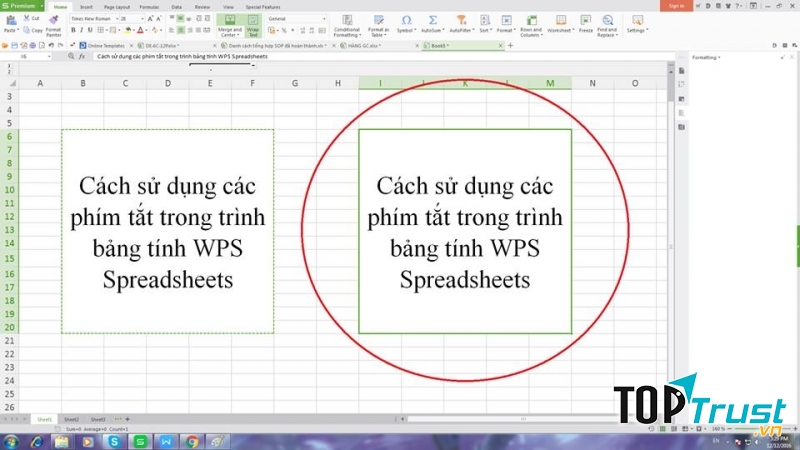The height and width of the screenshot is (450, 800).
Task: Switch to the Home ribbon tab
Action: point(60,7)
